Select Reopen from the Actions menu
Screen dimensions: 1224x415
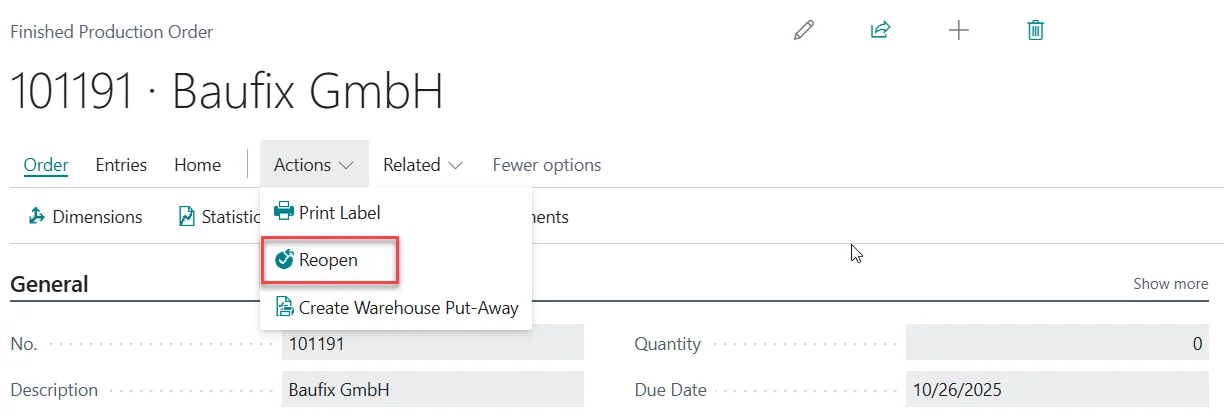[328, 260]
